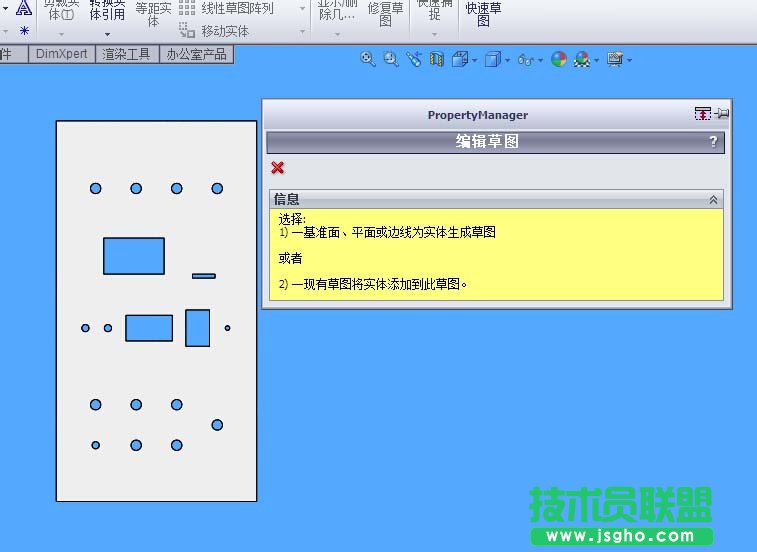
Task: Click the PropertyManager title text
Action: 477,115
